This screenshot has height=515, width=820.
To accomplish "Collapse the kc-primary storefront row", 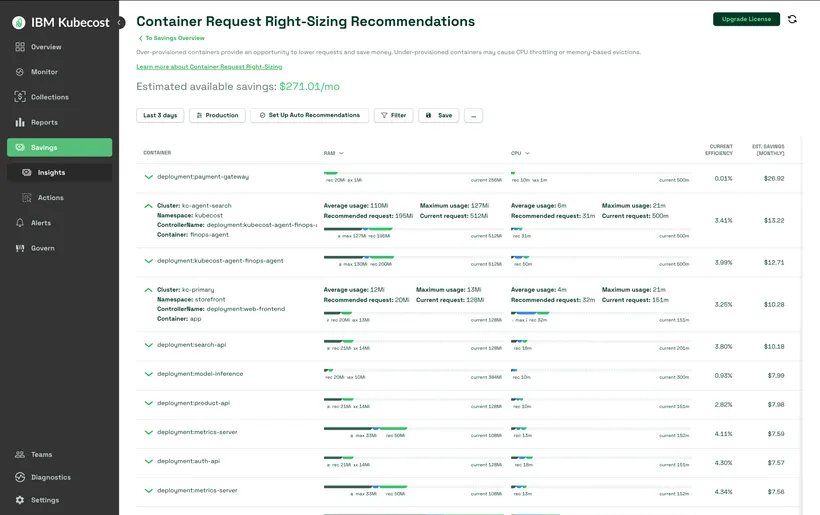I will (x=149, y=290).
